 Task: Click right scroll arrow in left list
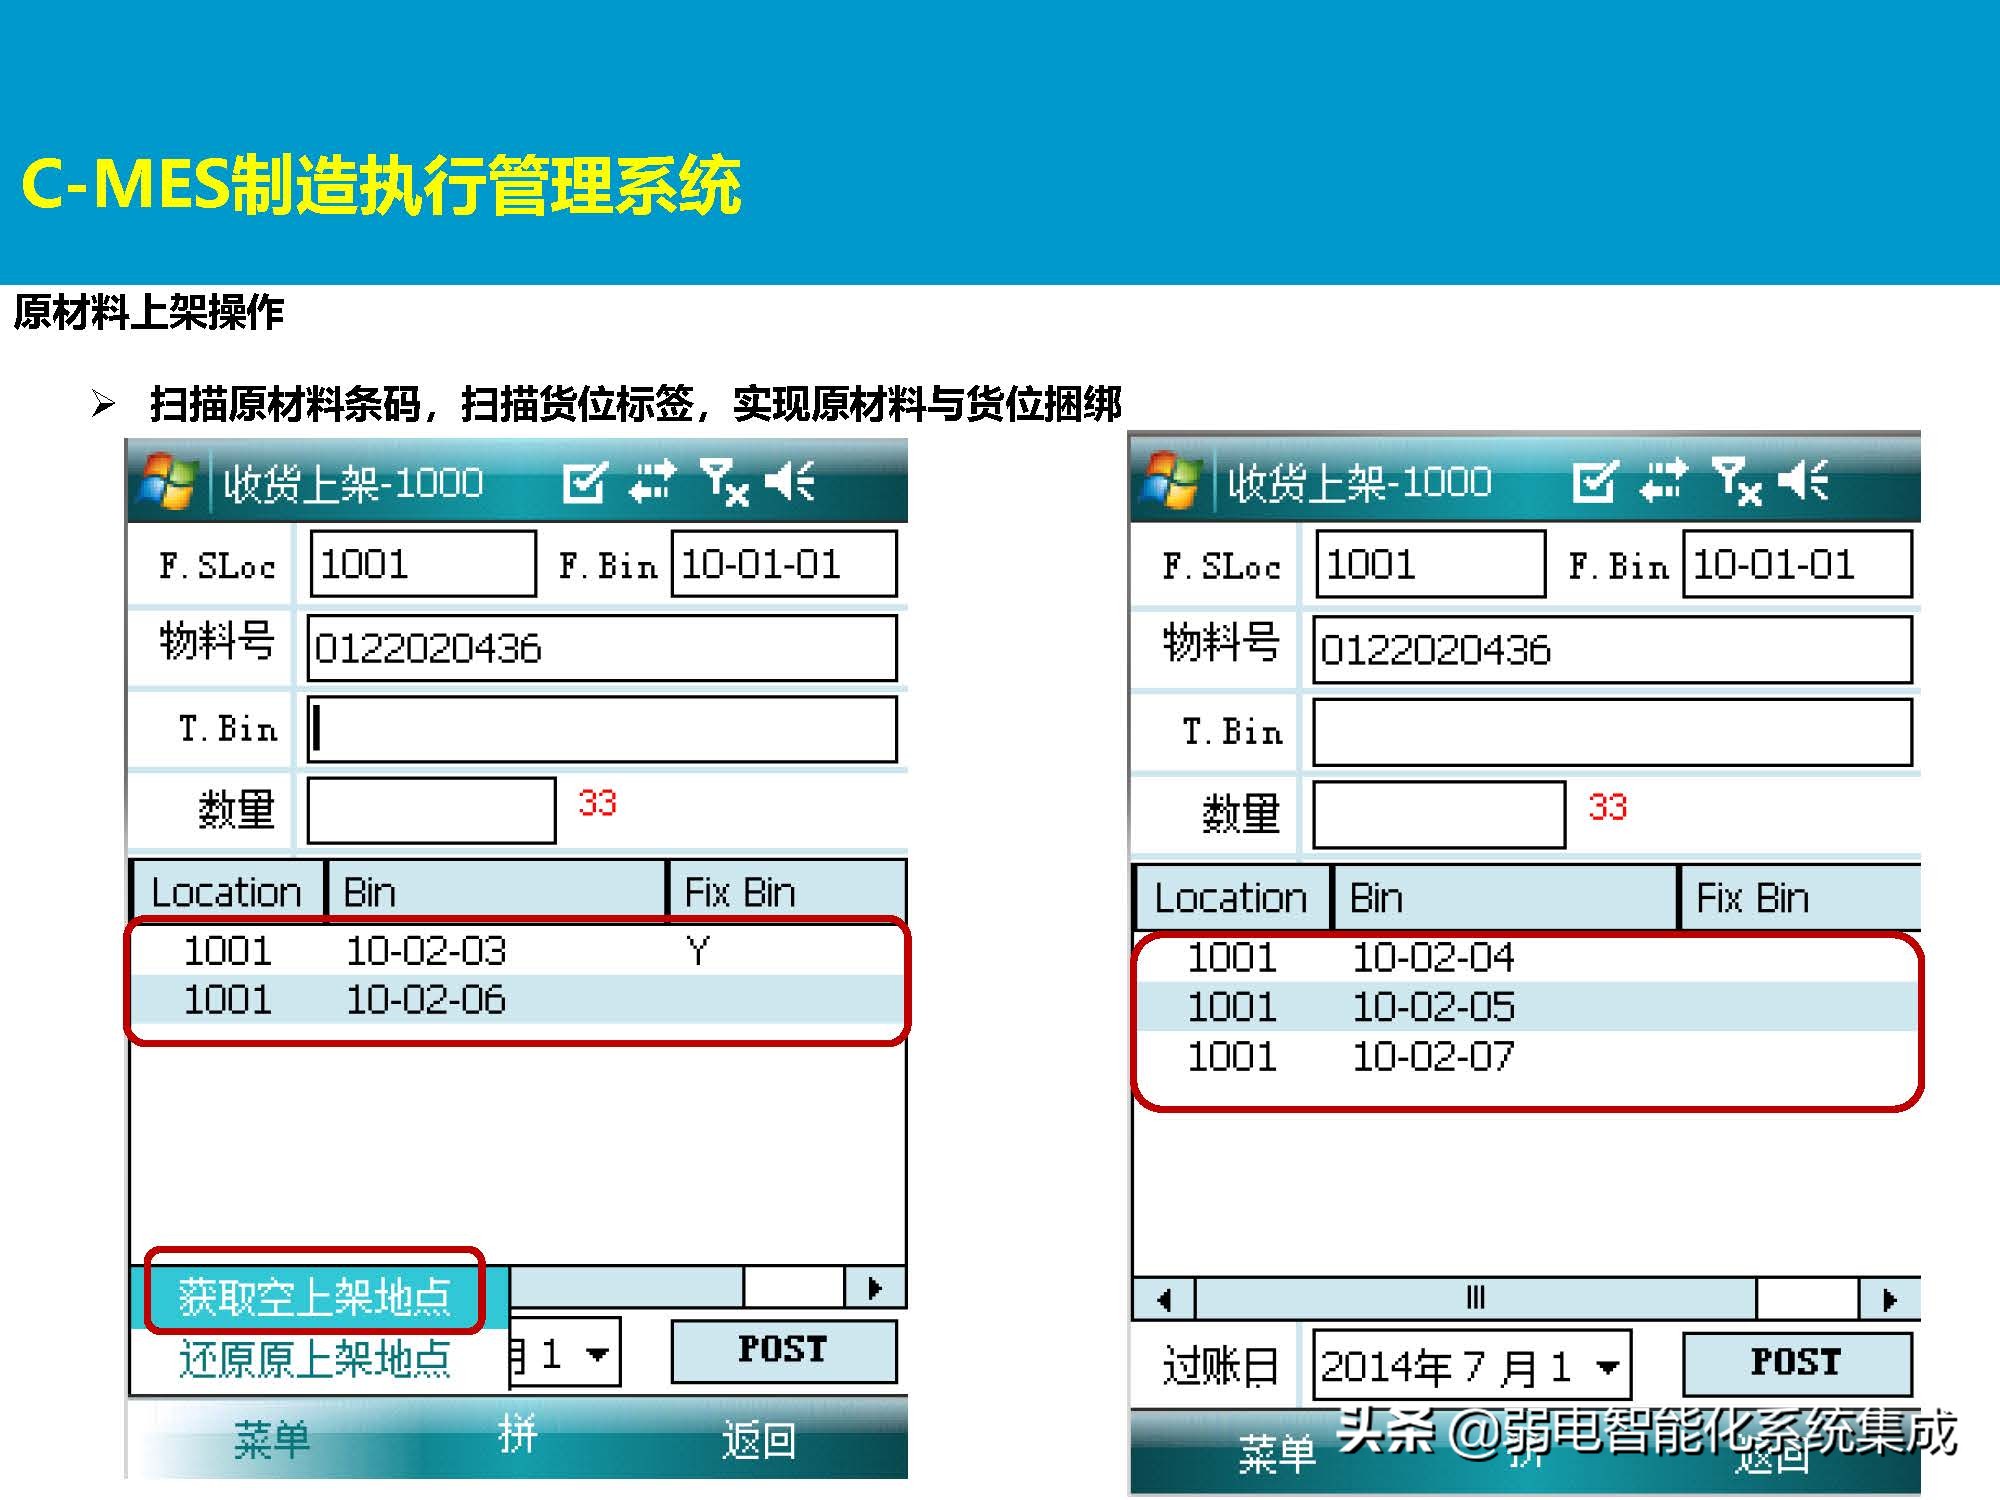tap(875, 1288)
